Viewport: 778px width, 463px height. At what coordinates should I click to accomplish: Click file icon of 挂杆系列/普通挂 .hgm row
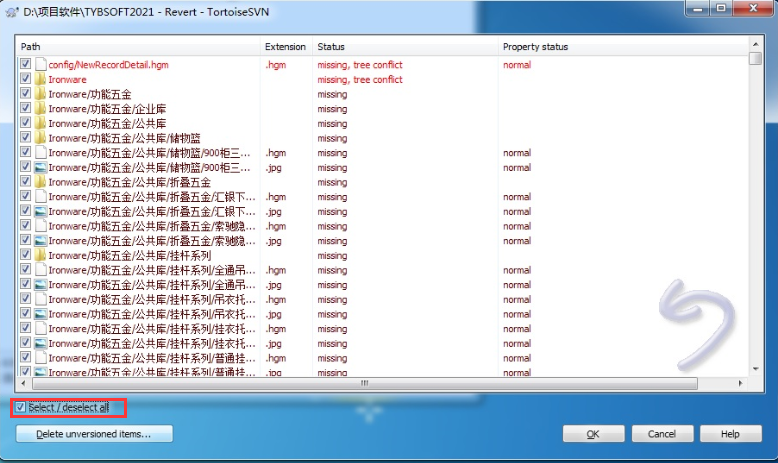pos(40,358)
